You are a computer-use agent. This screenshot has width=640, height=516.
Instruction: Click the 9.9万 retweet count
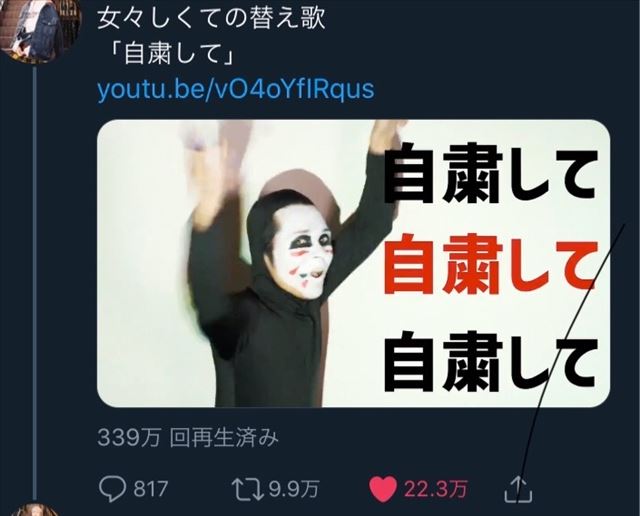(x=293, y=489)
